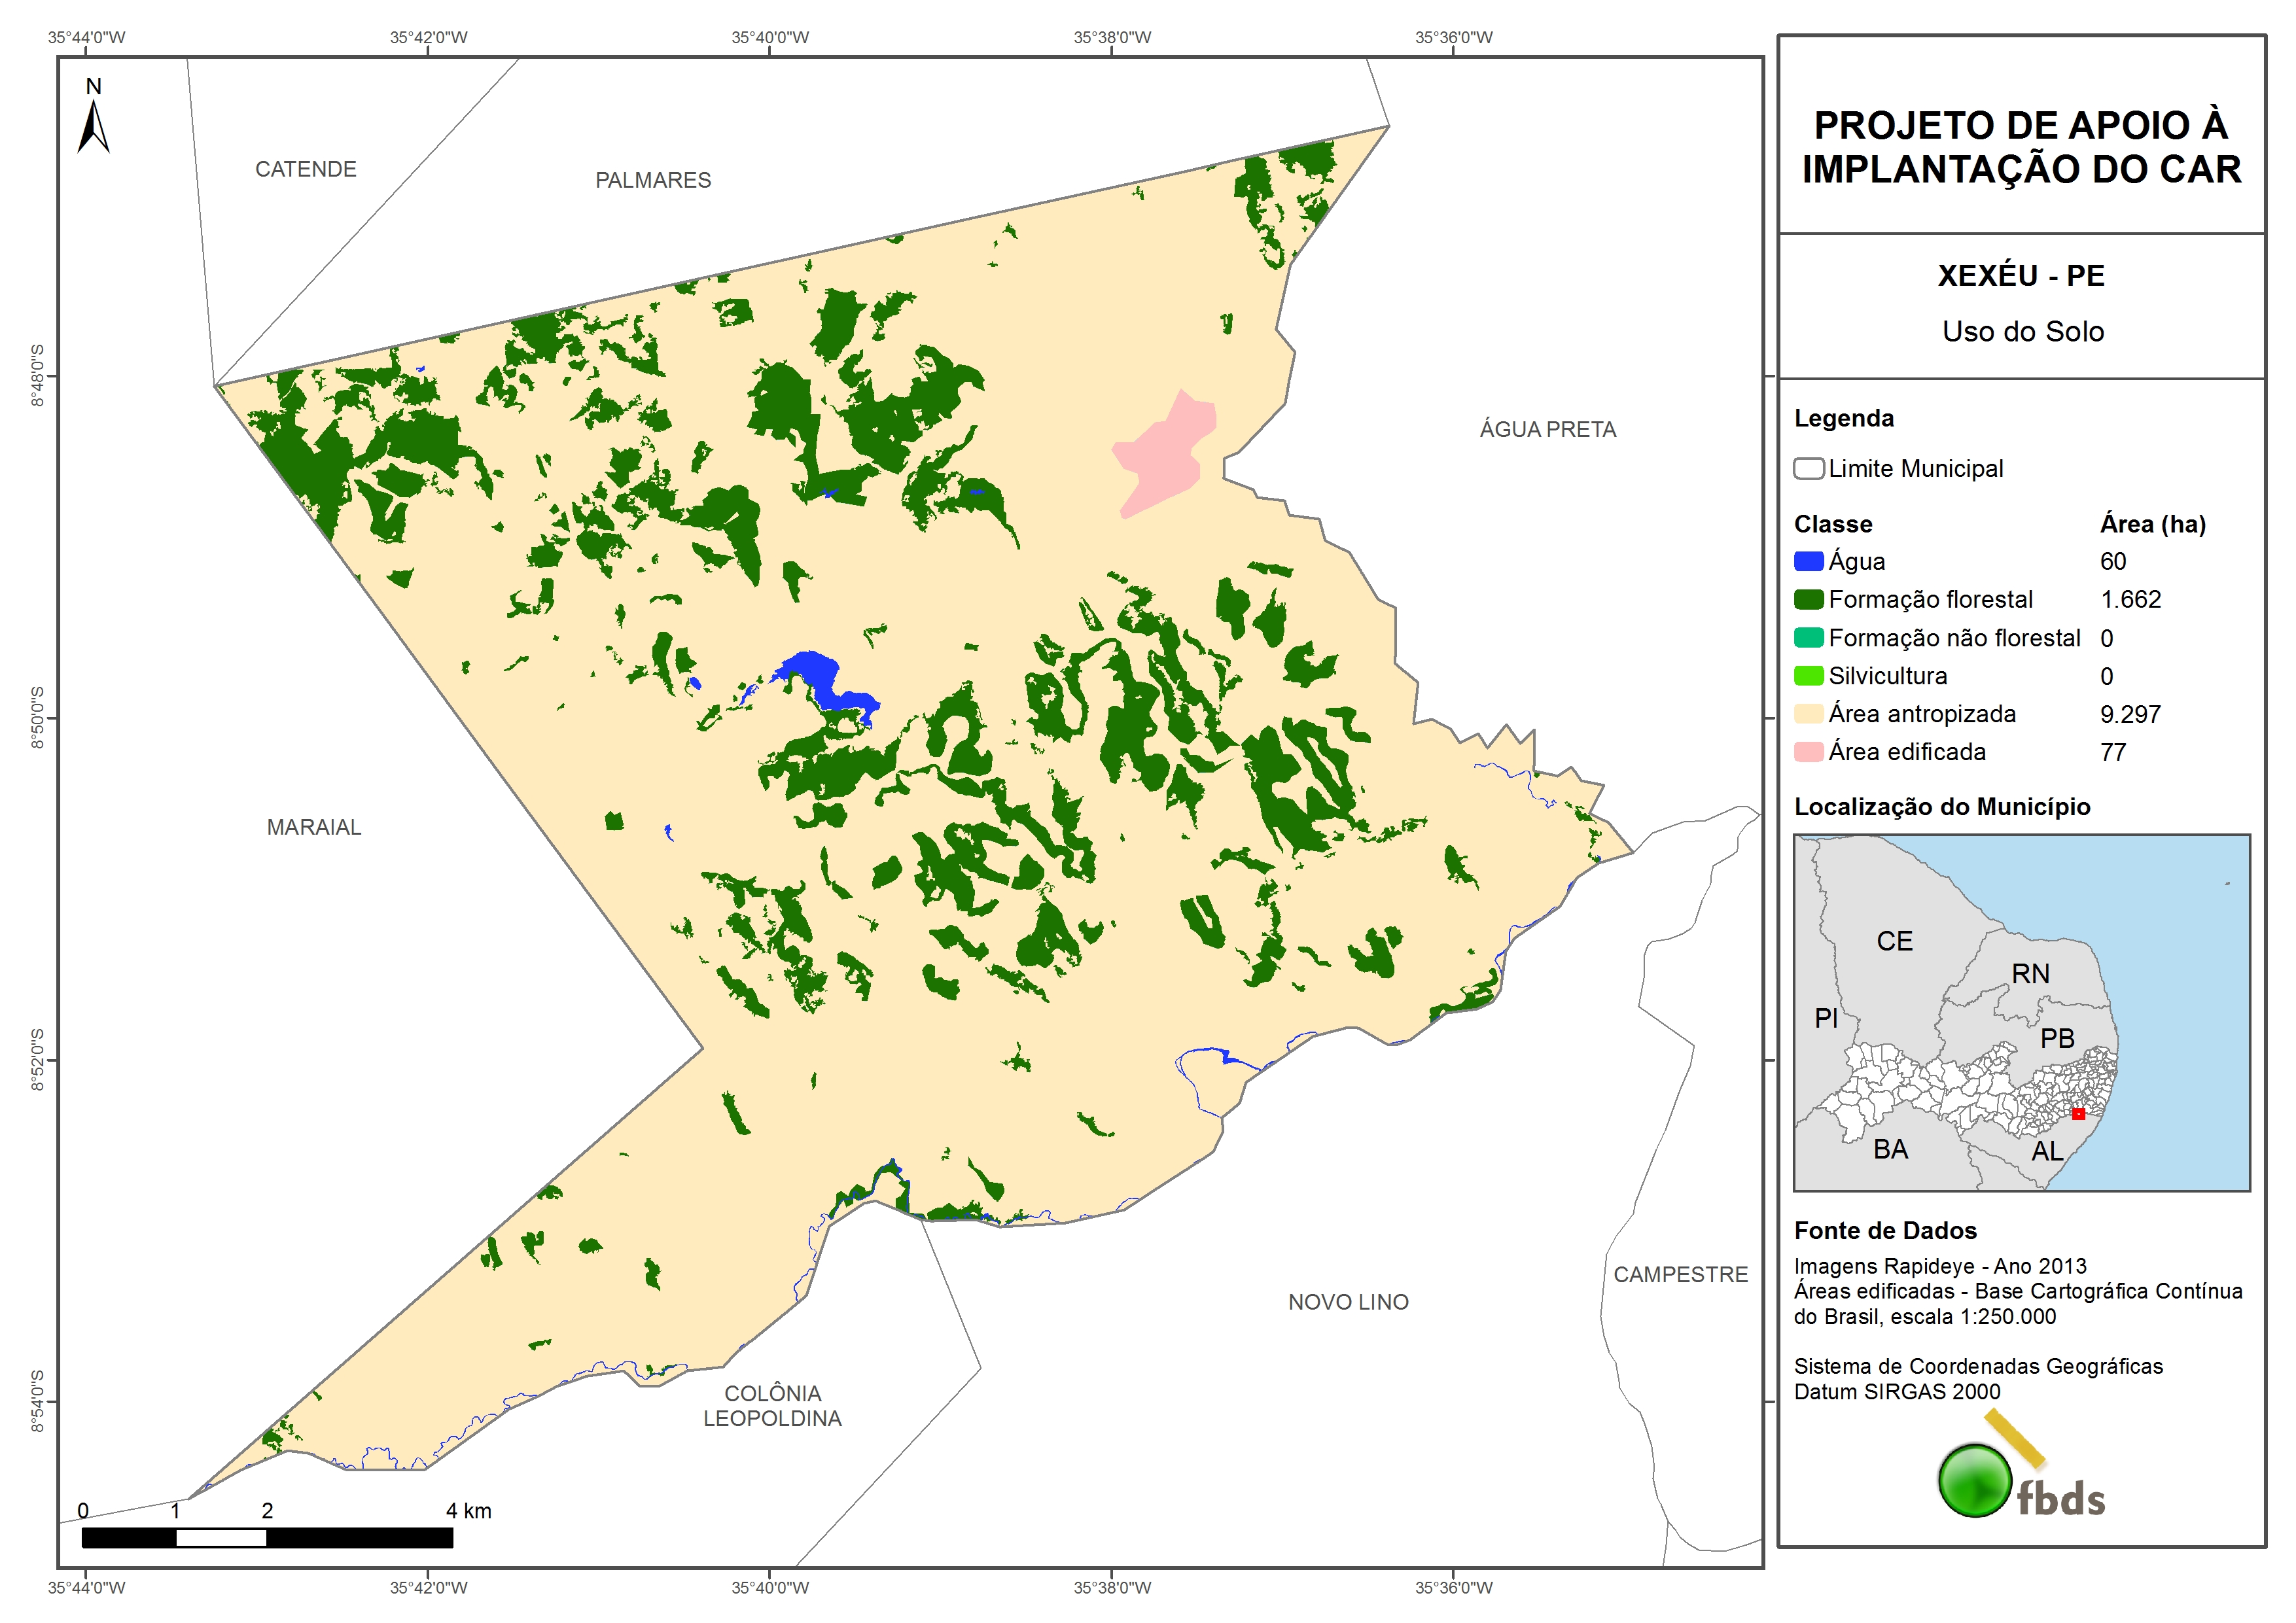Click the north arrow compass symbol
The width and height of the screenshot is (2296, 1623).
pyautogui.click(x=93, y=126)
